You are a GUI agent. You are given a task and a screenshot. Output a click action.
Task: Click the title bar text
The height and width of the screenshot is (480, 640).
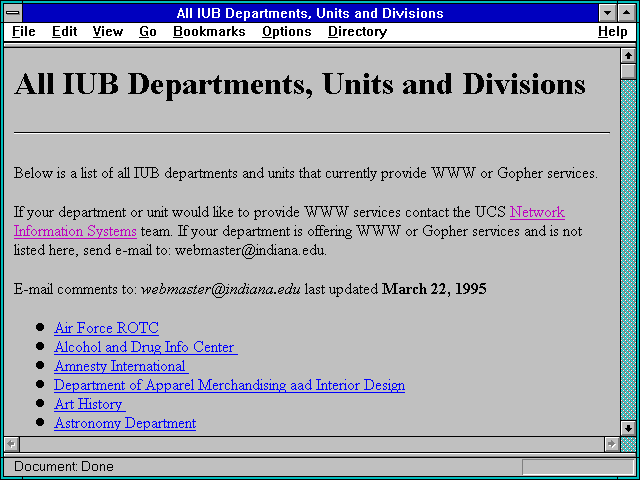click(310, 13)
